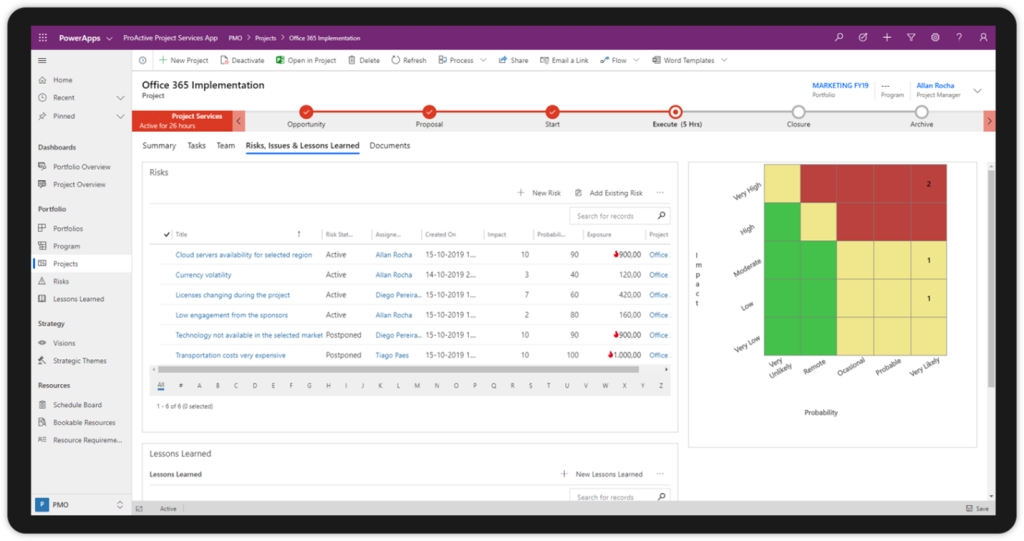Viewport: 1024px width, 541px height.
Task: Click the Risks warning triangle icon in sidebar
Action: [42, 281]
